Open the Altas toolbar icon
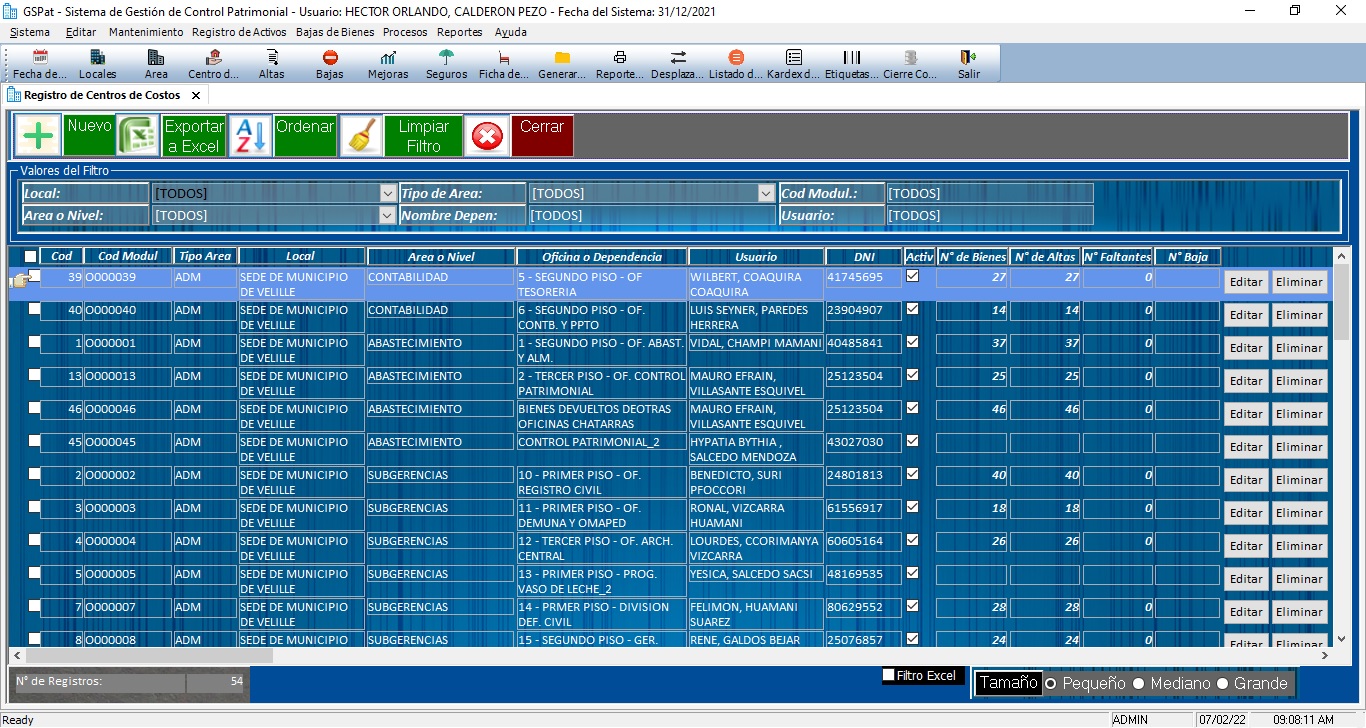Viewport: 1366px width, 728px height. 272,64
